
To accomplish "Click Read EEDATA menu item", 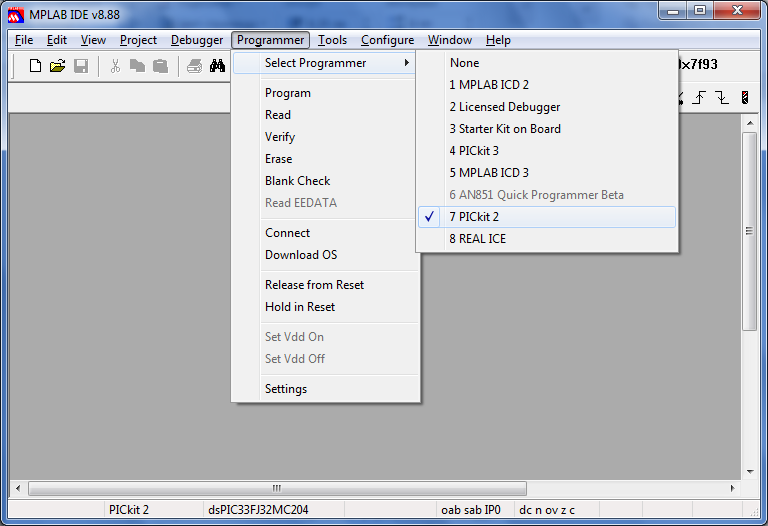I will click(x=325, y=203).
